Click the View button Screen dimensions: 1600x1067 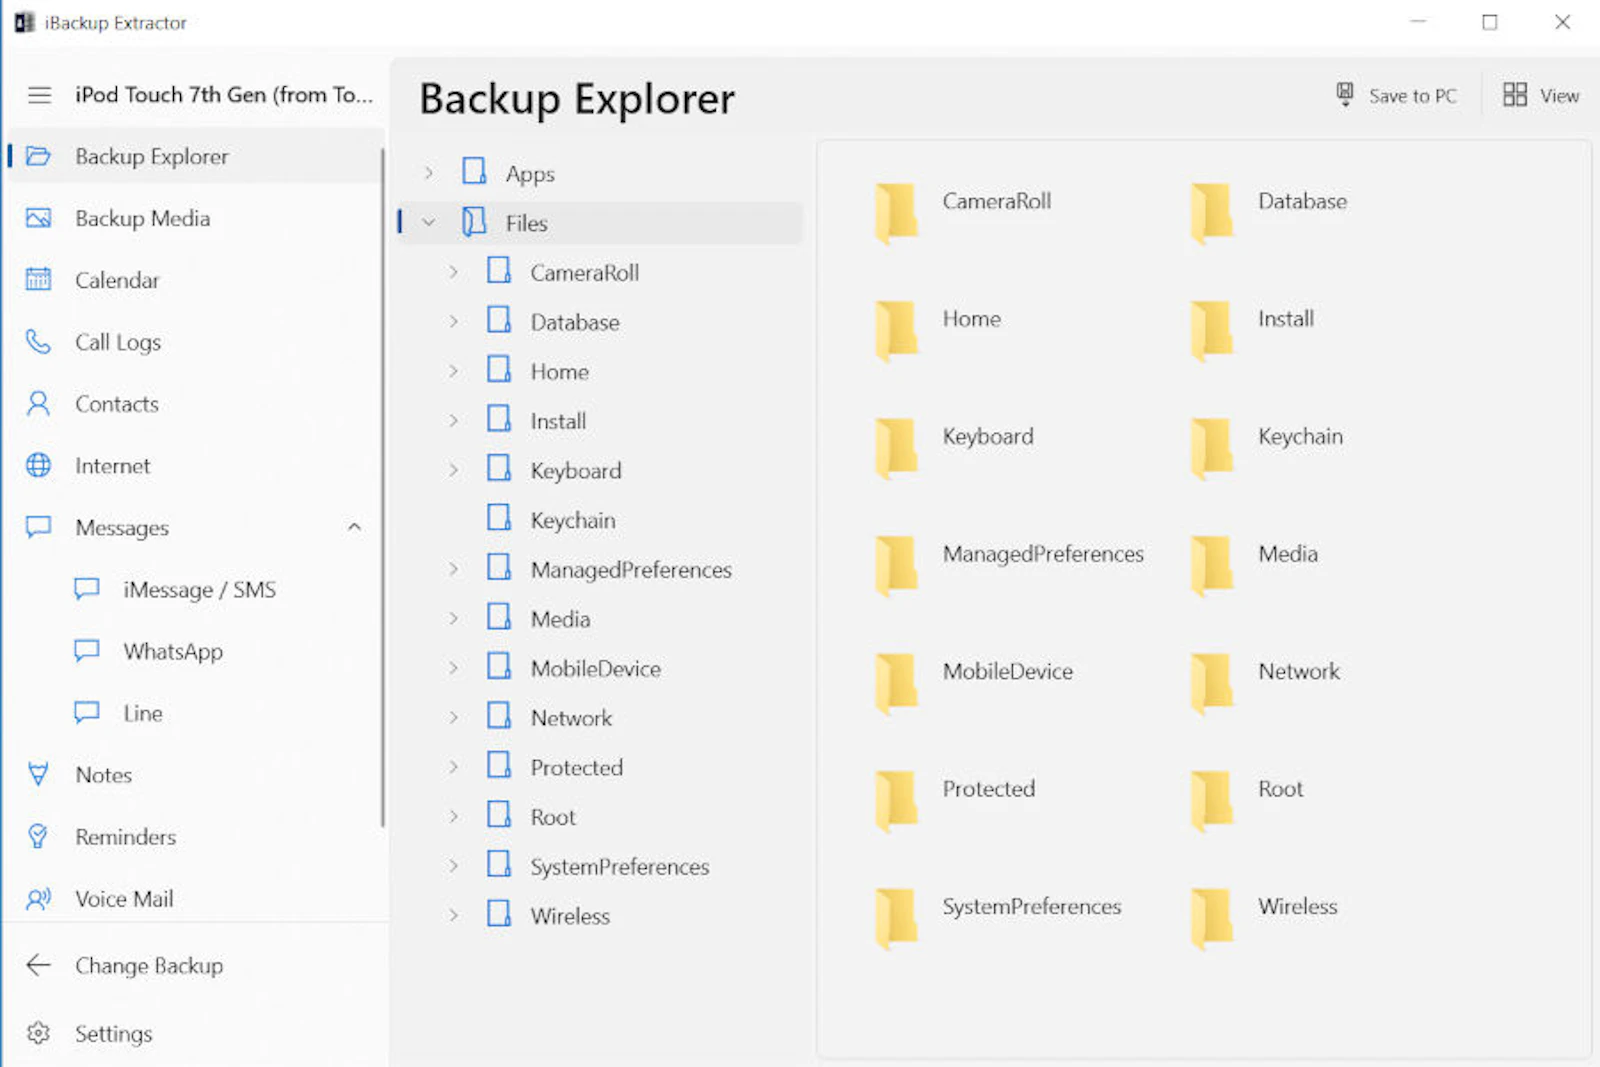(1541, 95)
